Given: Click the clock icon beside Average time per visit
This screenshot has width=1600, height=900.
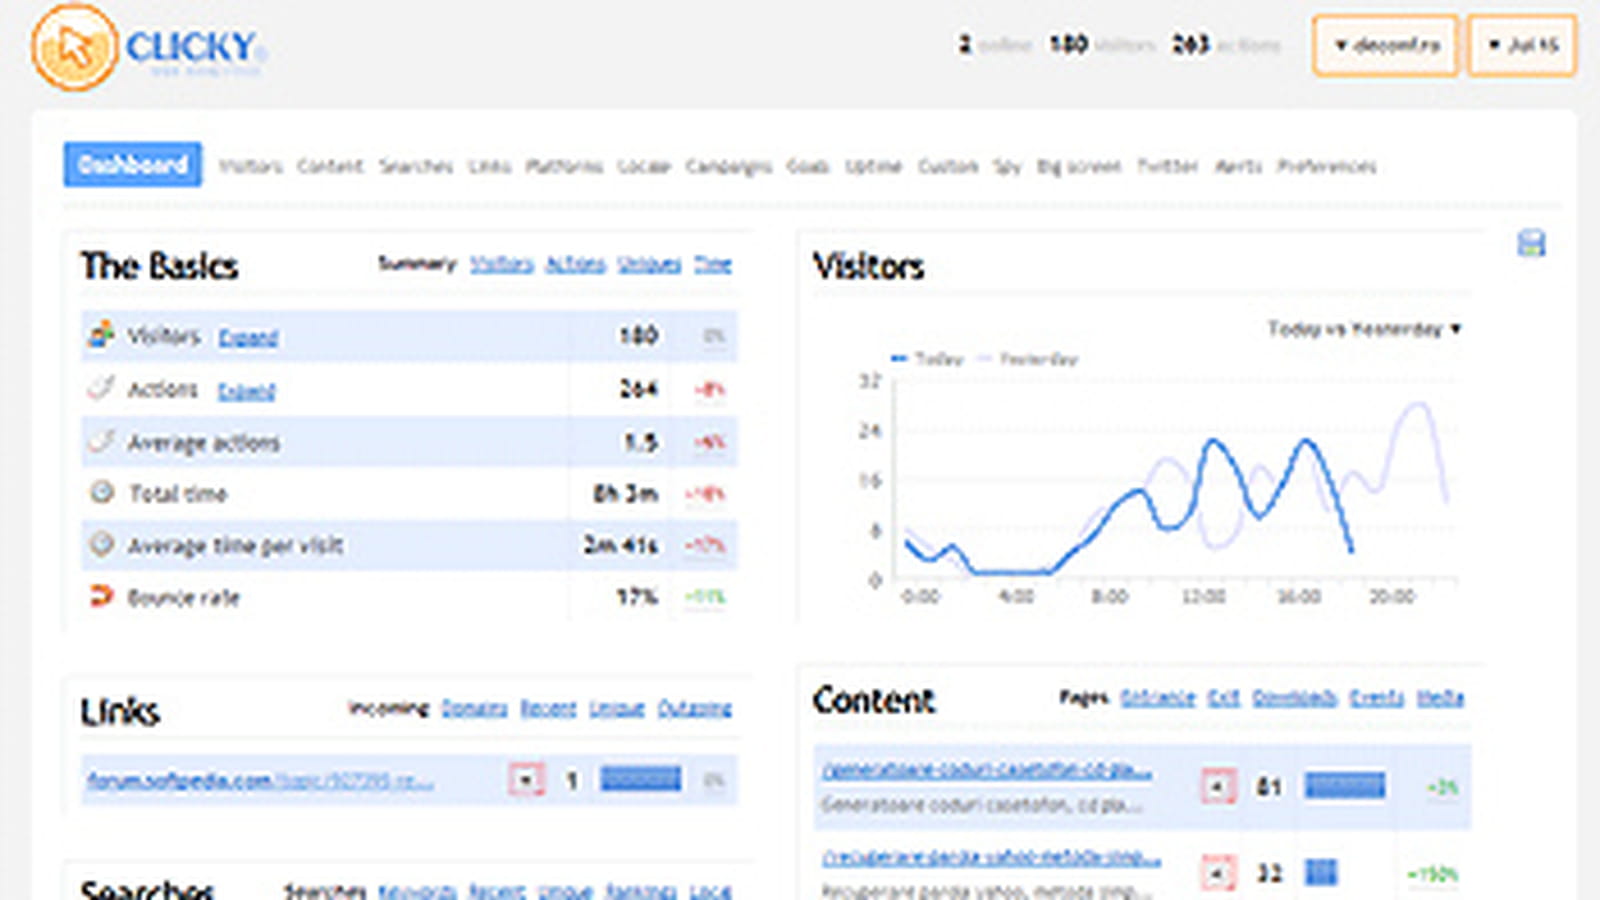Looking at the screenshot, I should click(101, 544).
